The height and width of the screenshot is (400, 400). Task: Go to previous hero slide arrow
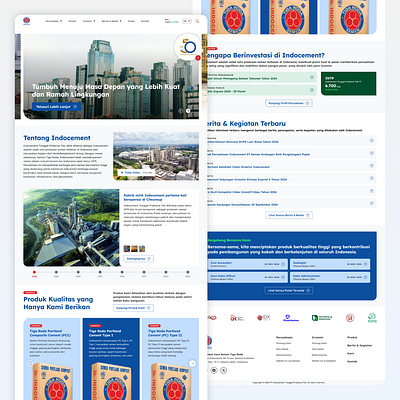point(181,111)
